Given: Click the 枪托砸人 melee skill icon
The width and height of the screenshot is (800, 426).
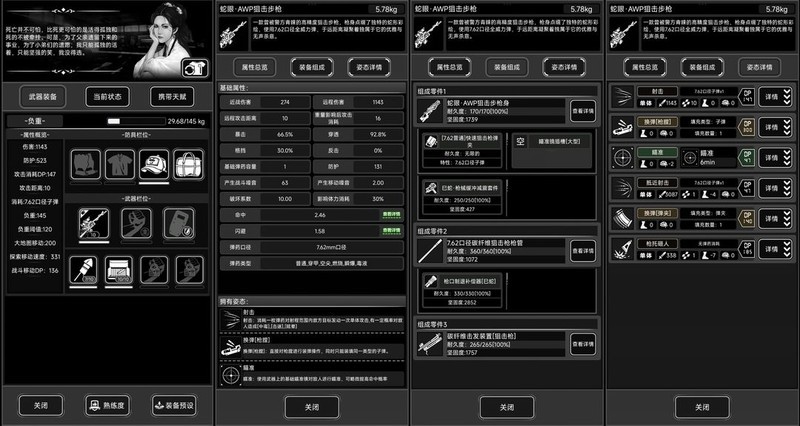Looking at the screenshot, I should pyautogui.click(x=622, y=249).
